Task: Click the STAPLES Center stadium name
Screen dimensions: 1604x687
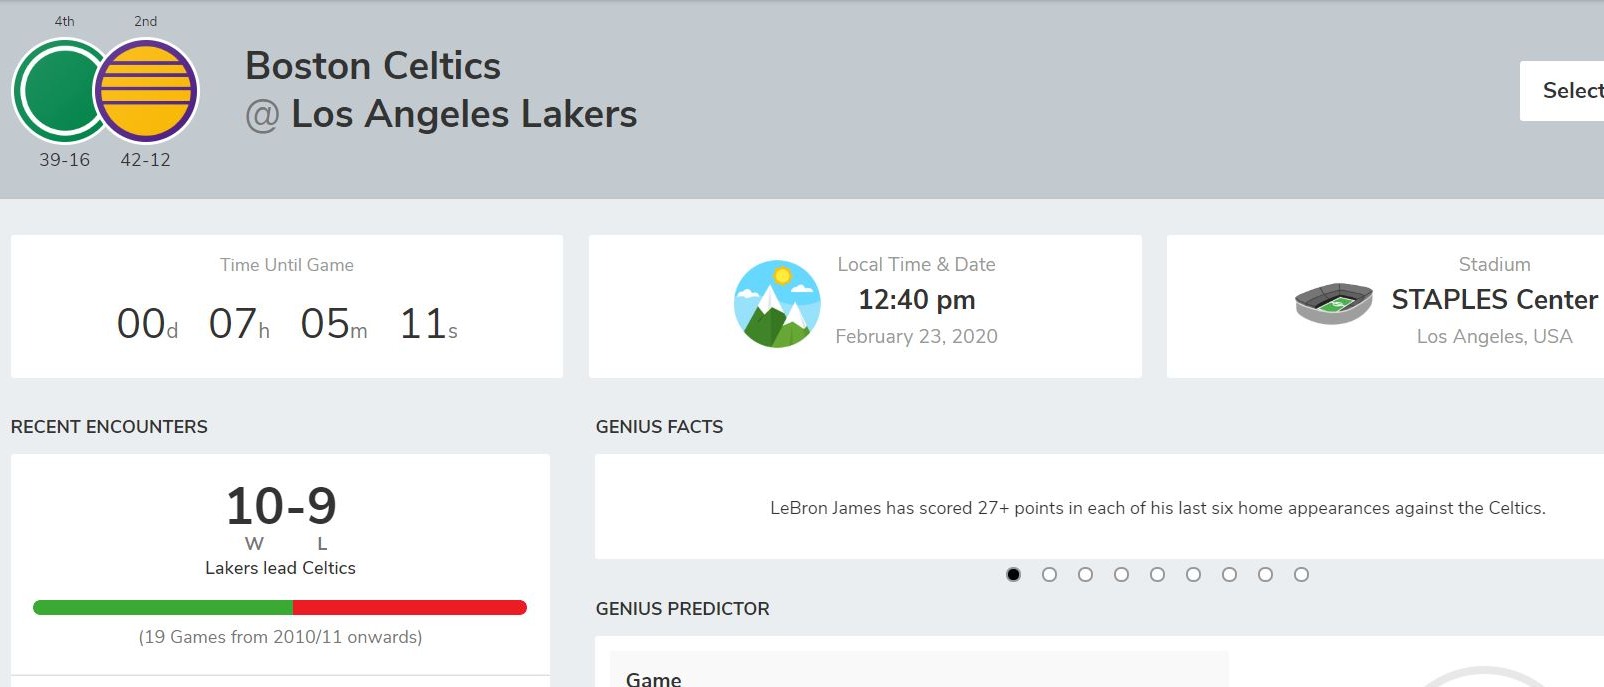Action: pos(1494,300)
